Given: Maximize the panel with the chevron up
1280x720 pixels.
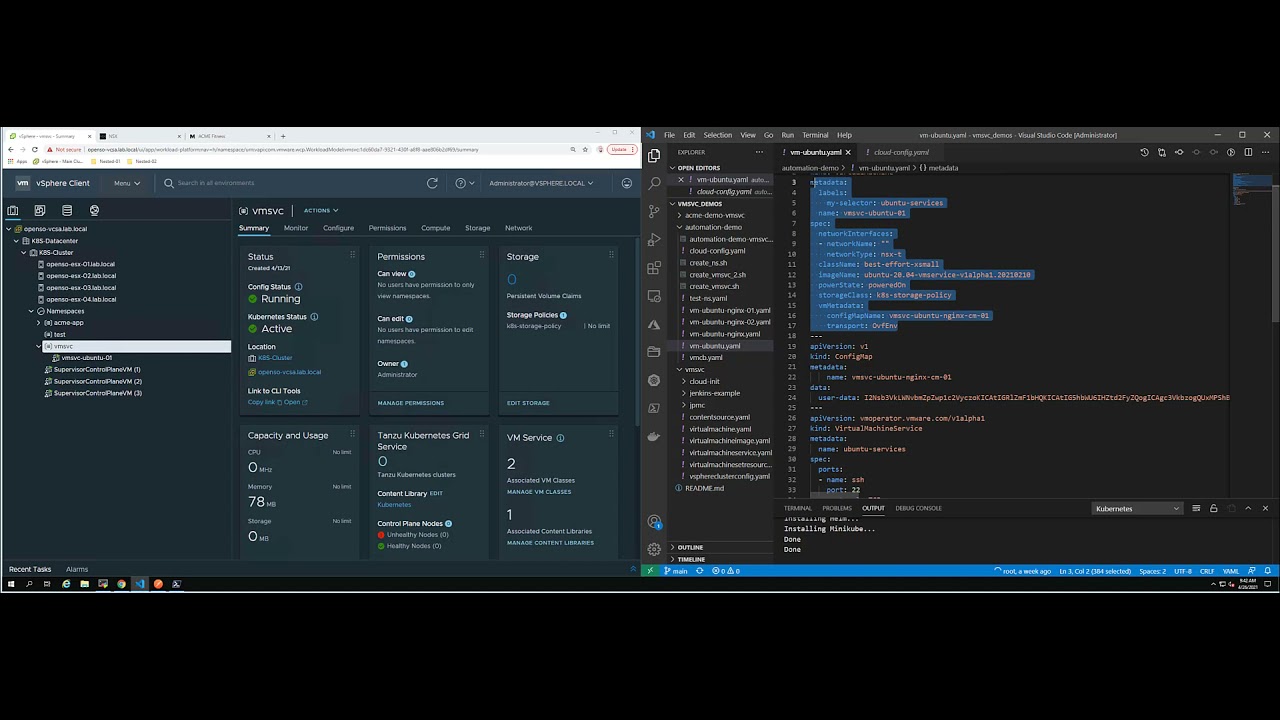Looking at the screenshot, I should (x=1248, y=508).
